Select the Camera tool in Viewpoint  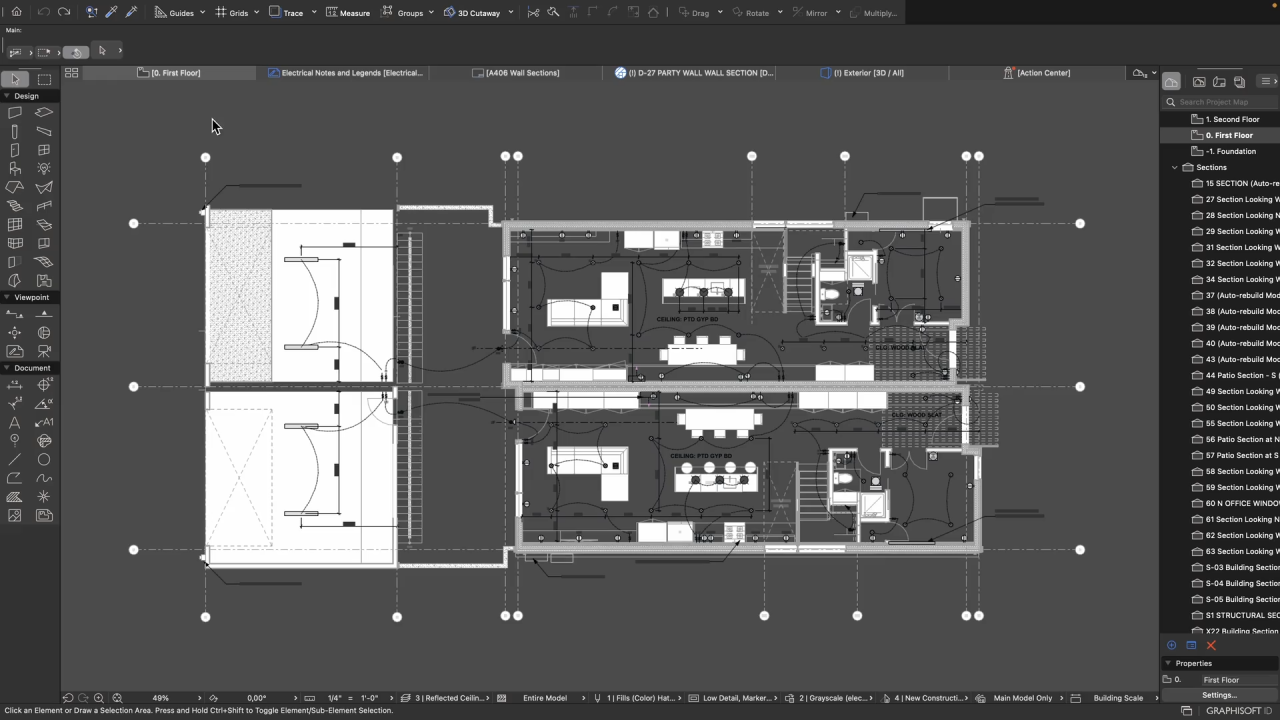pyautogui.click(x=44, y=351)
